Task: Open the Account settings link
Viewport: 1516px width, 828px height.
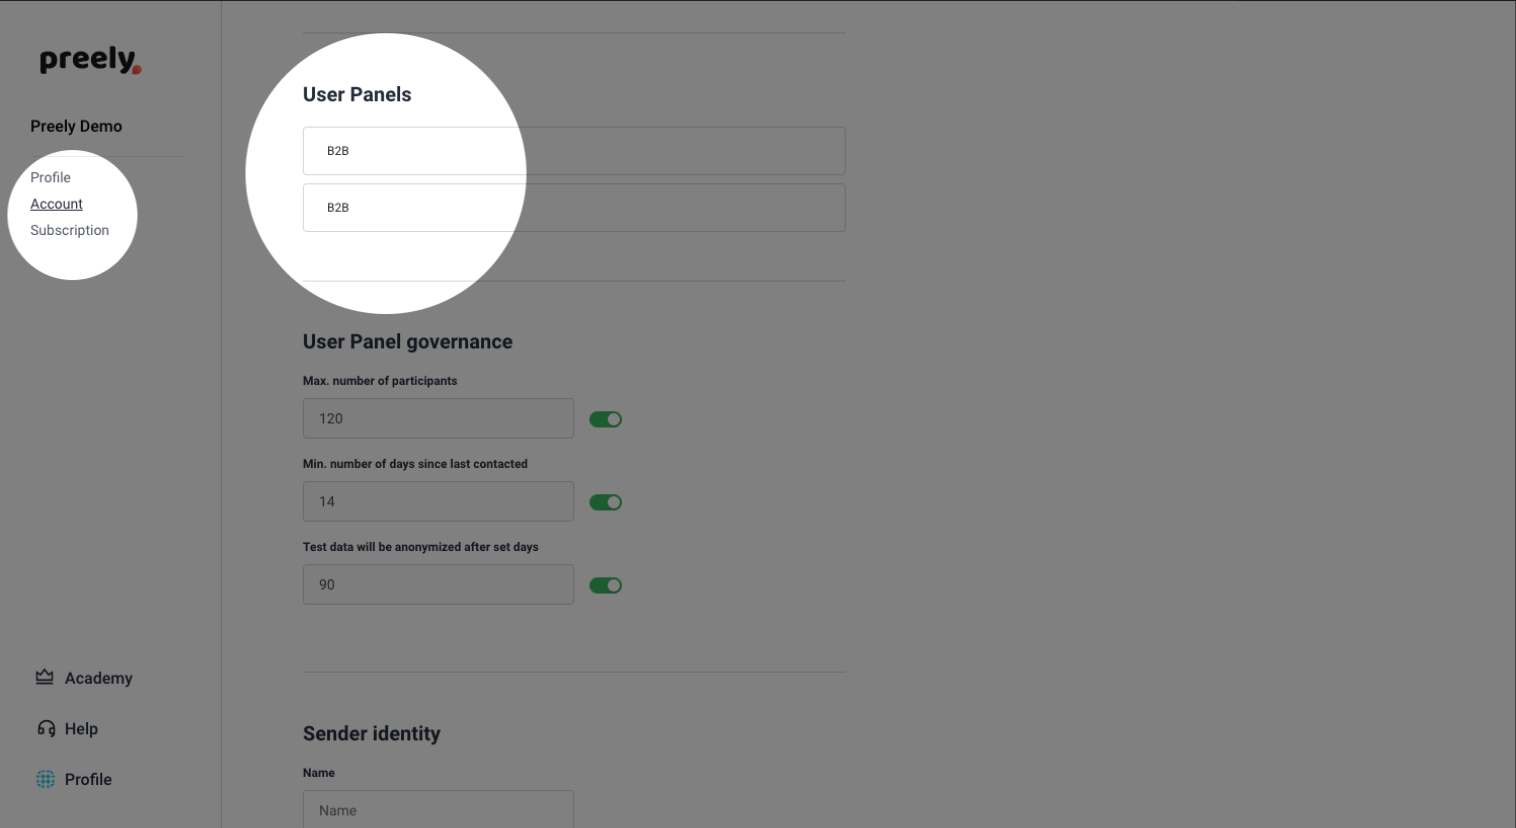Action: (x=56, y=204)
